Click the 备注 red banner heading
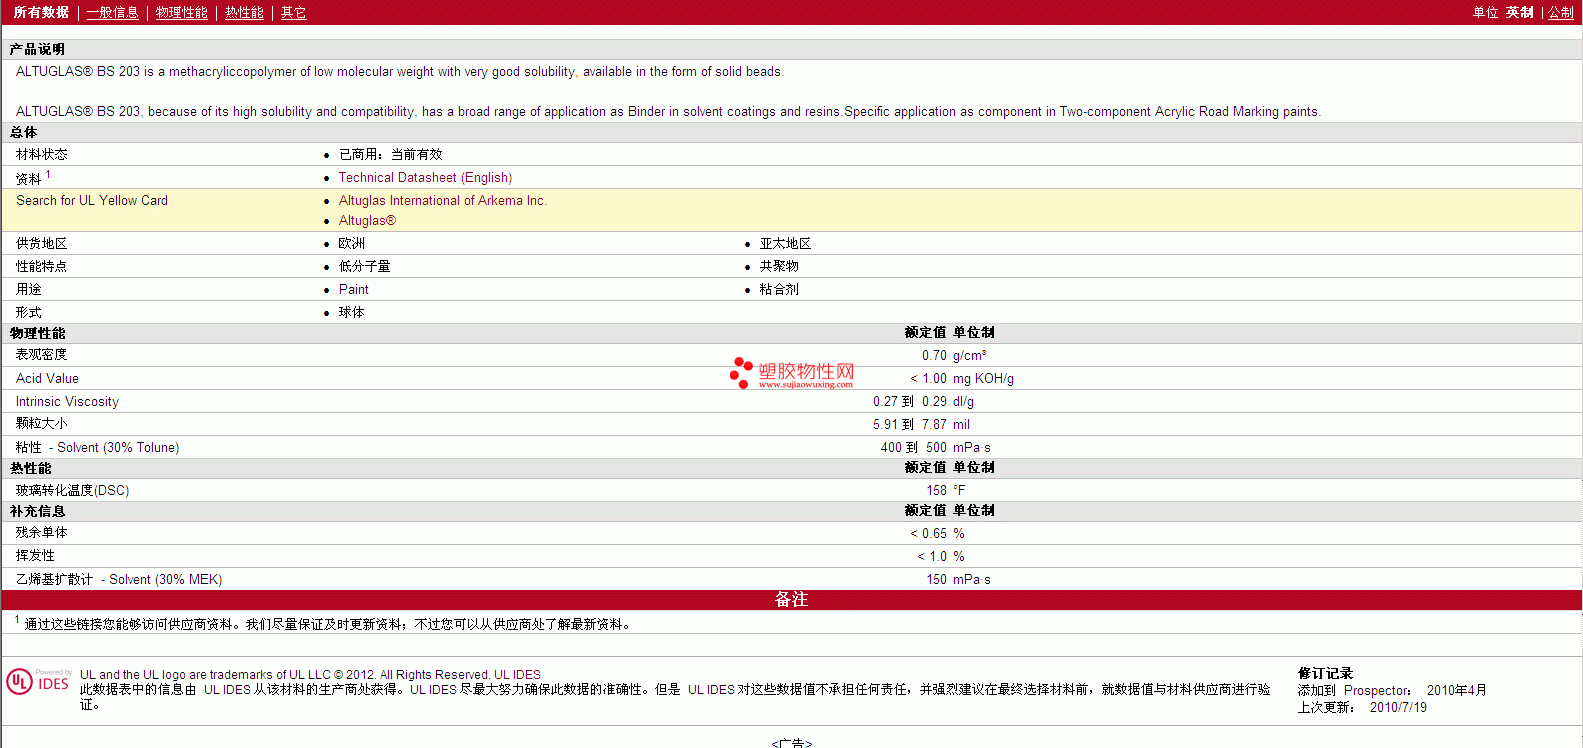This screenshot has width=1583, height=748. click(x=791, y=599)
